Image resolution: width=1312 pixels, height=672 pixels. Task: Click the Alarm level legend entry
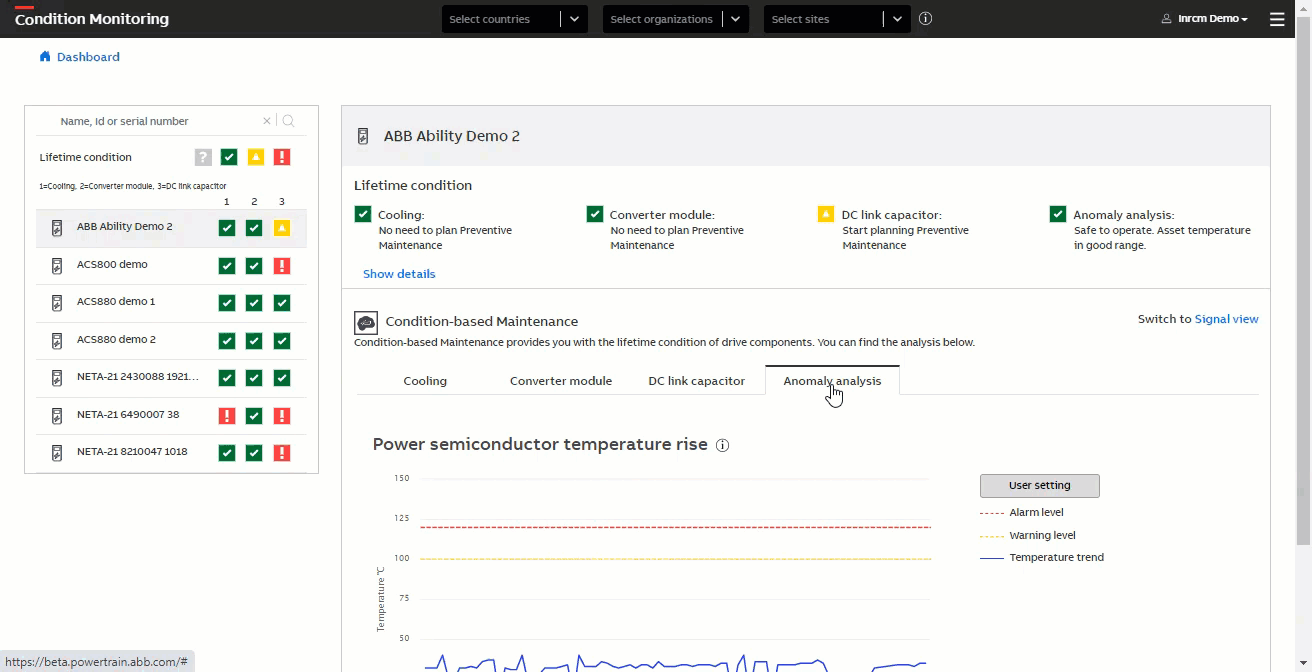[x=1022, y=513]
